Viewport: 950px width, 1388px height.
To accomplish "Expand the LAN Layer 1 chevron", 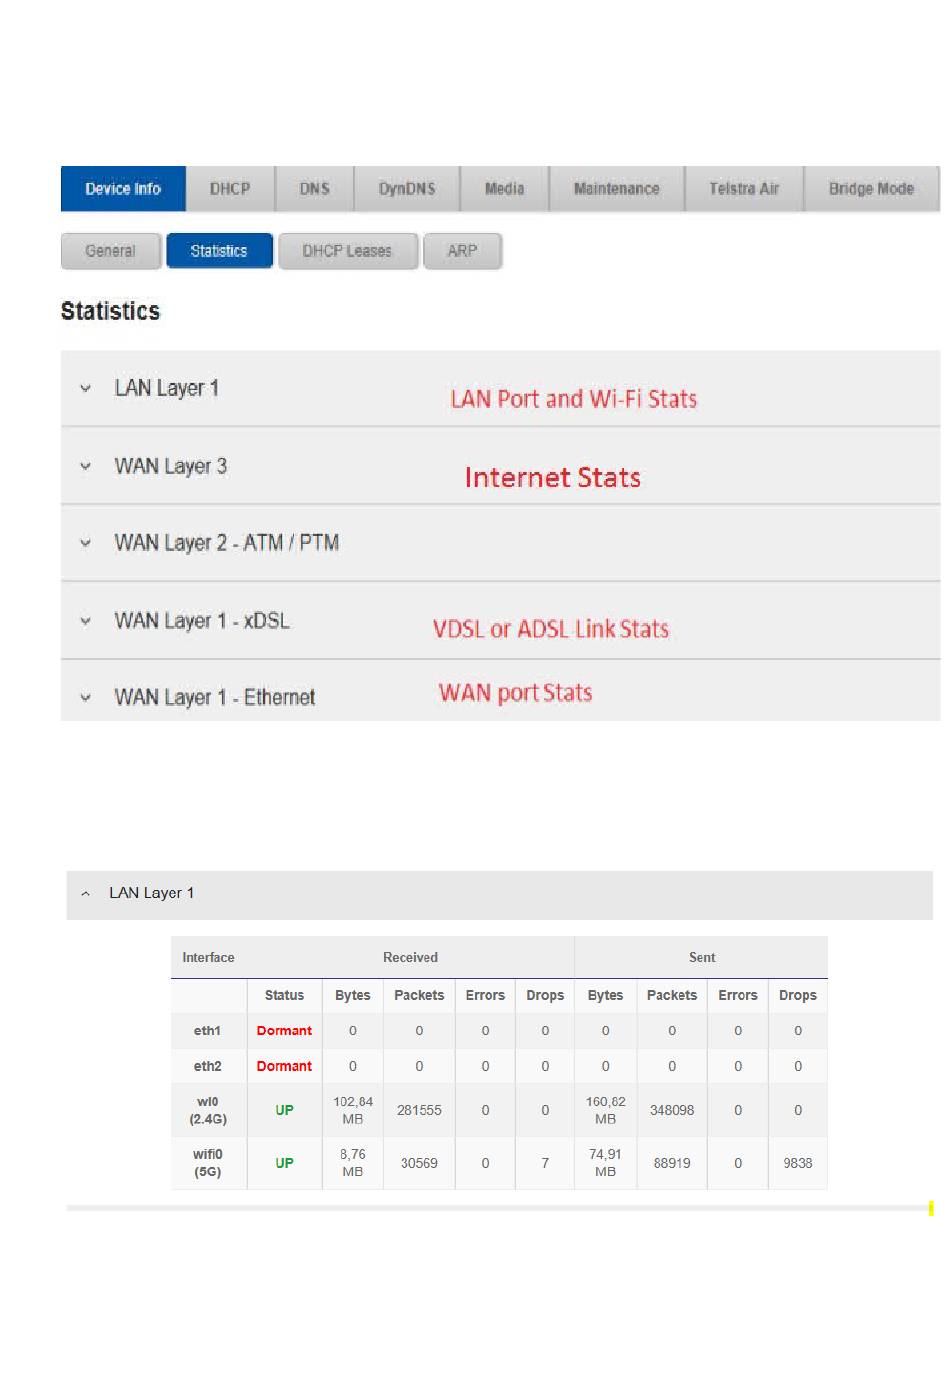I will [x=86, y=389].
